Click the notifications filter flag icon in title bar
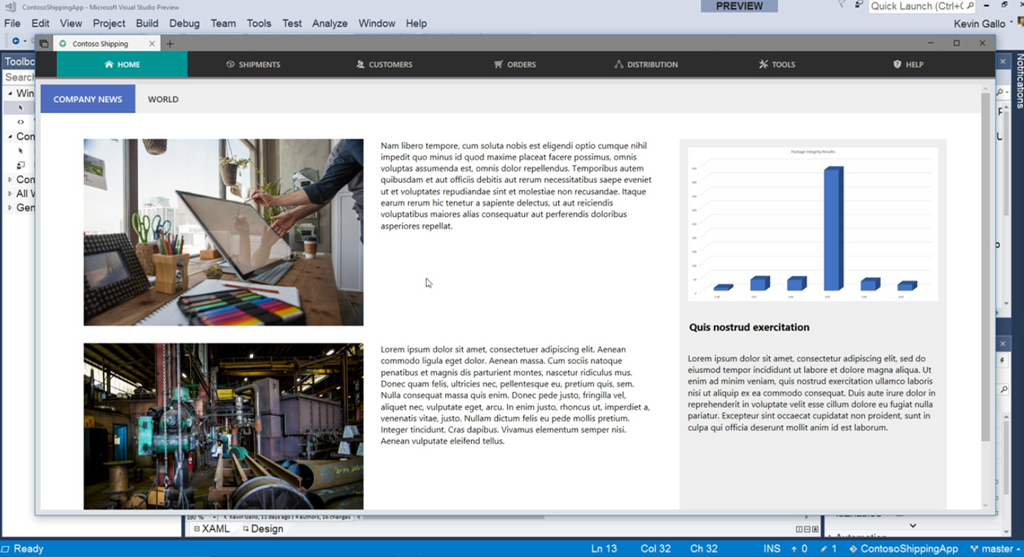This screenshot has width=1024, height=557. click(842, 5)
